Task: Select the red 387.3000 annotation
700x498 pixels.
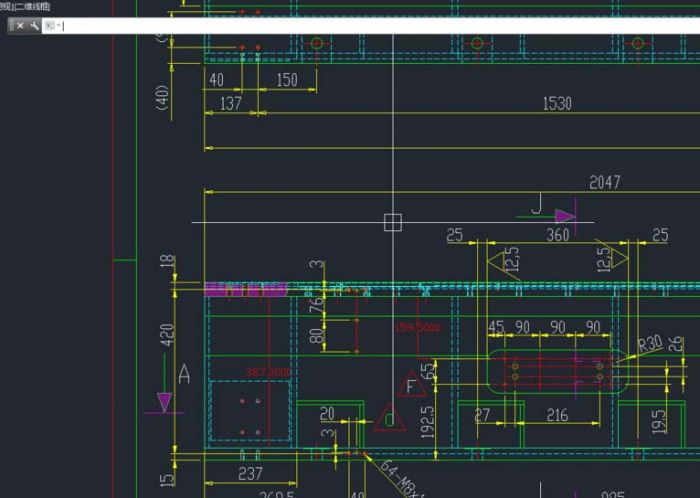Action: point(268,372)
